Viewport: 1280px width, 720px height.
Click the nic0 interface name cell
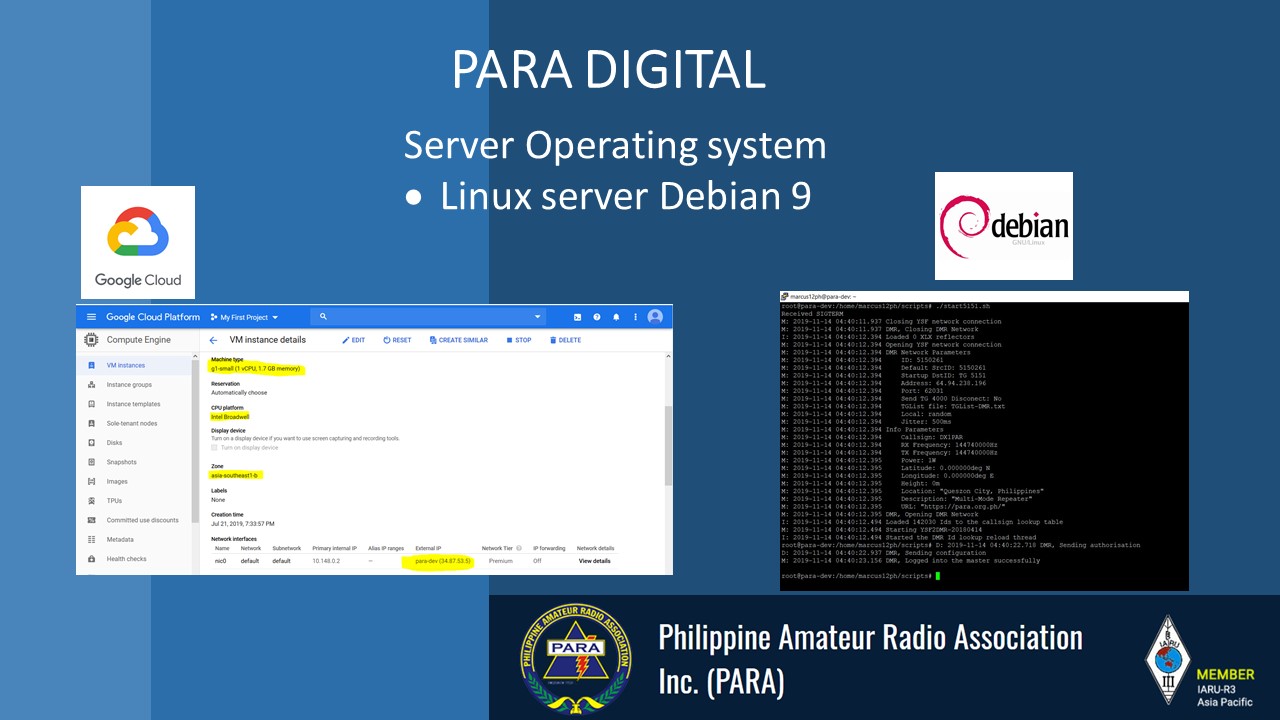tap(221, 561)
